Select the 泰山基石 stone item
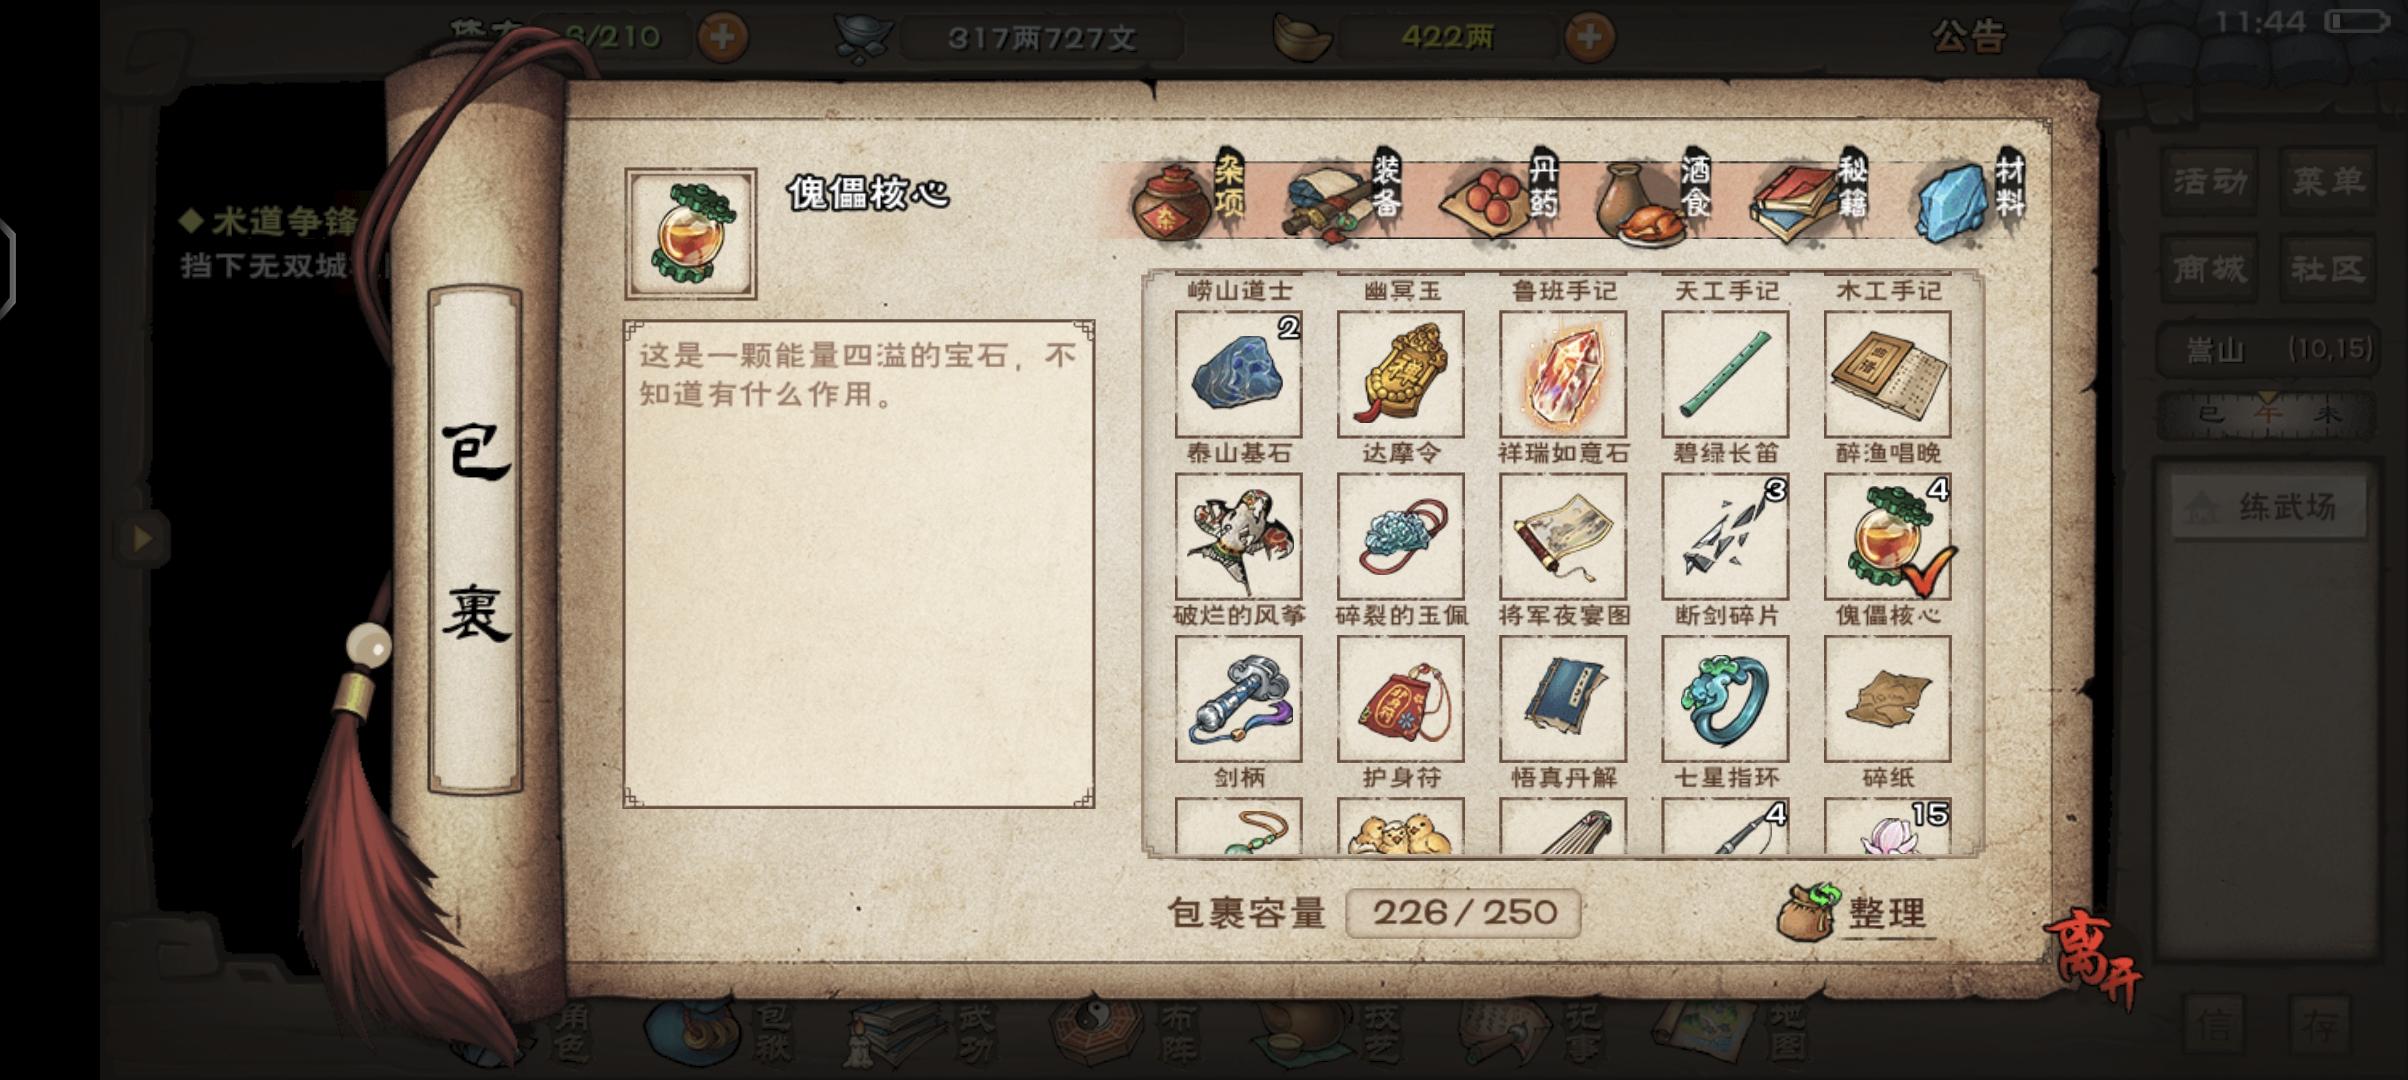Image resolution: width=2408 pixels, height=1080 pixels. click(1238, 374)
